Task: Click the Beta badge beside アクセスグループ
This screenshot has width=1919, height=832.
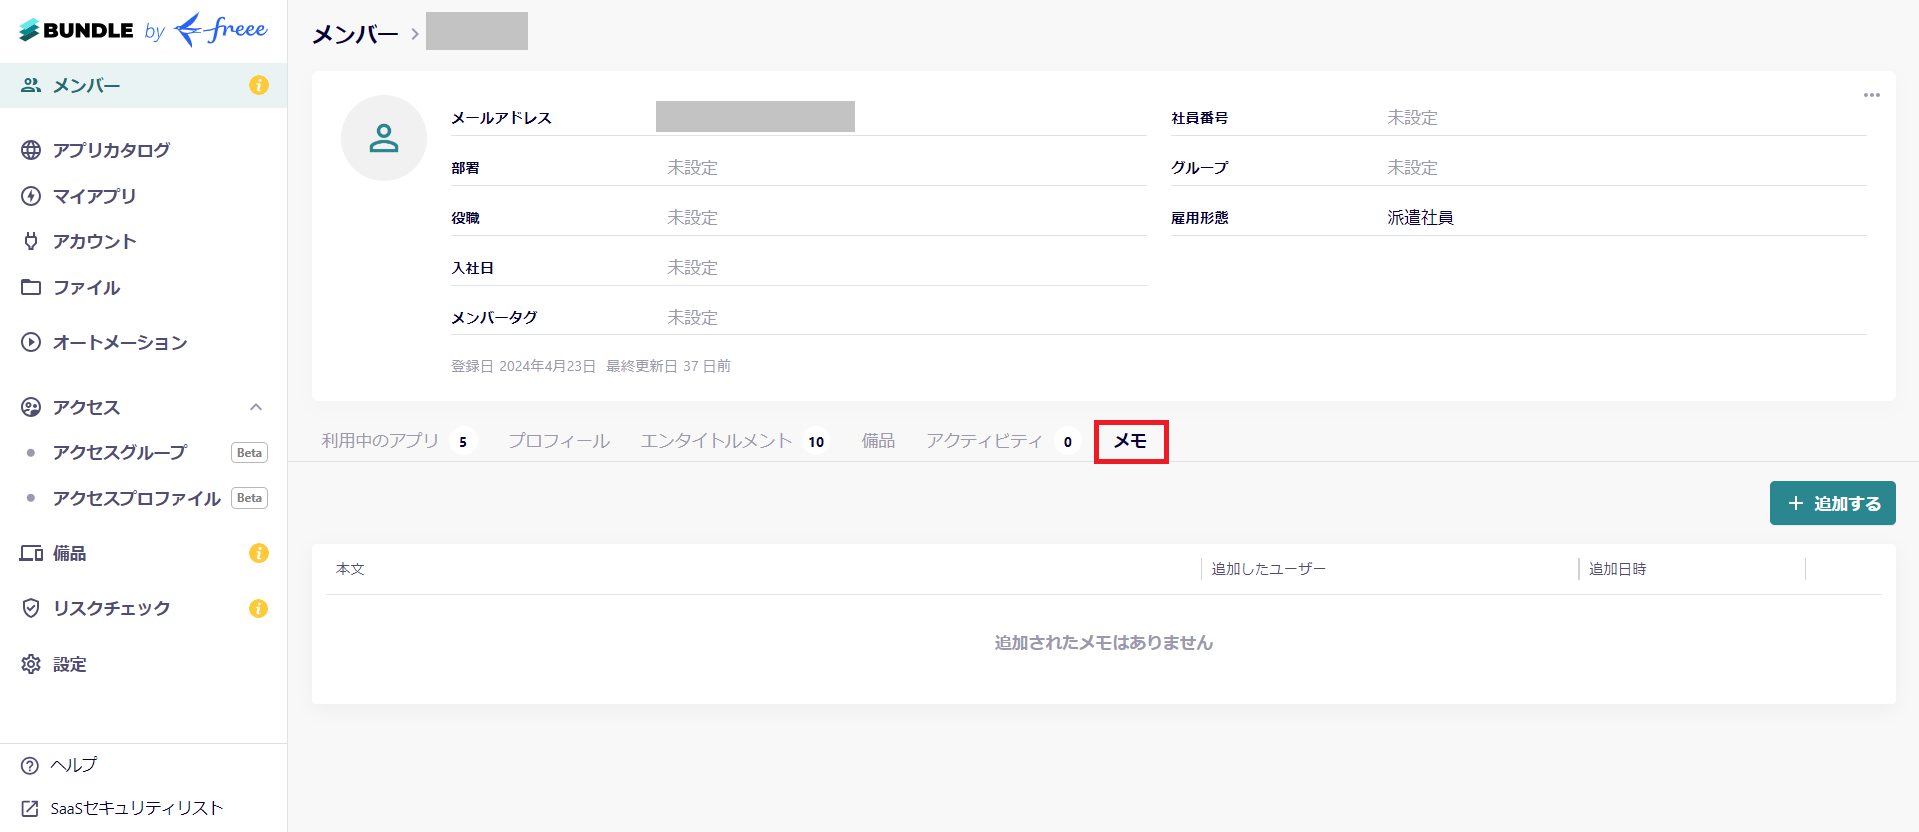Action: pyautogui.click(x=249, y=453)
